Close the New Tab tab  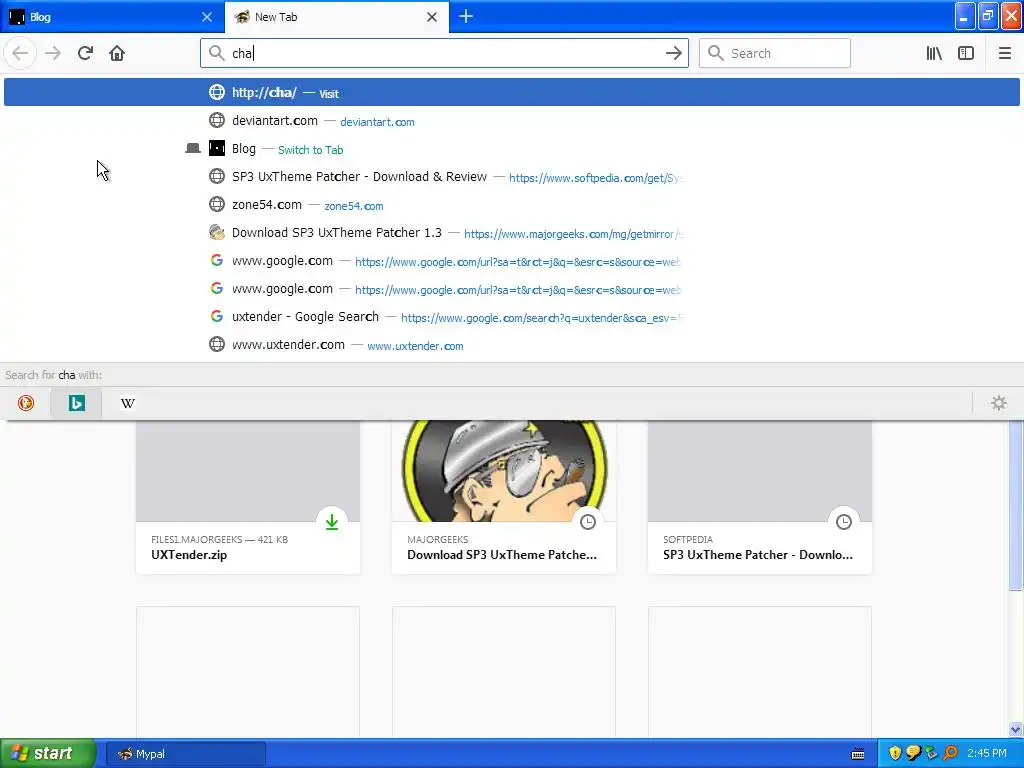coord(432,17)
